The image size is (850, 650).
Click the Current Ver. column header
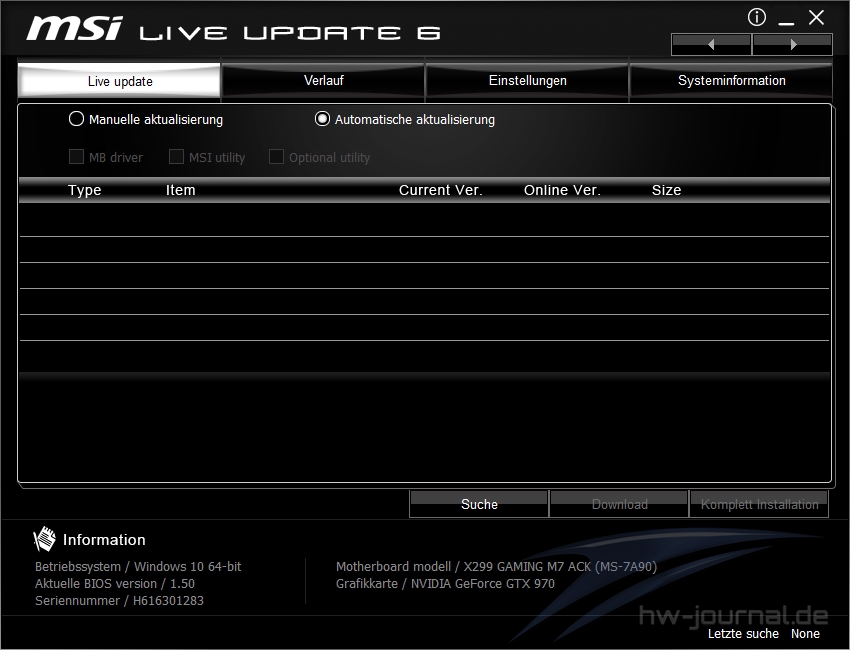440,190
